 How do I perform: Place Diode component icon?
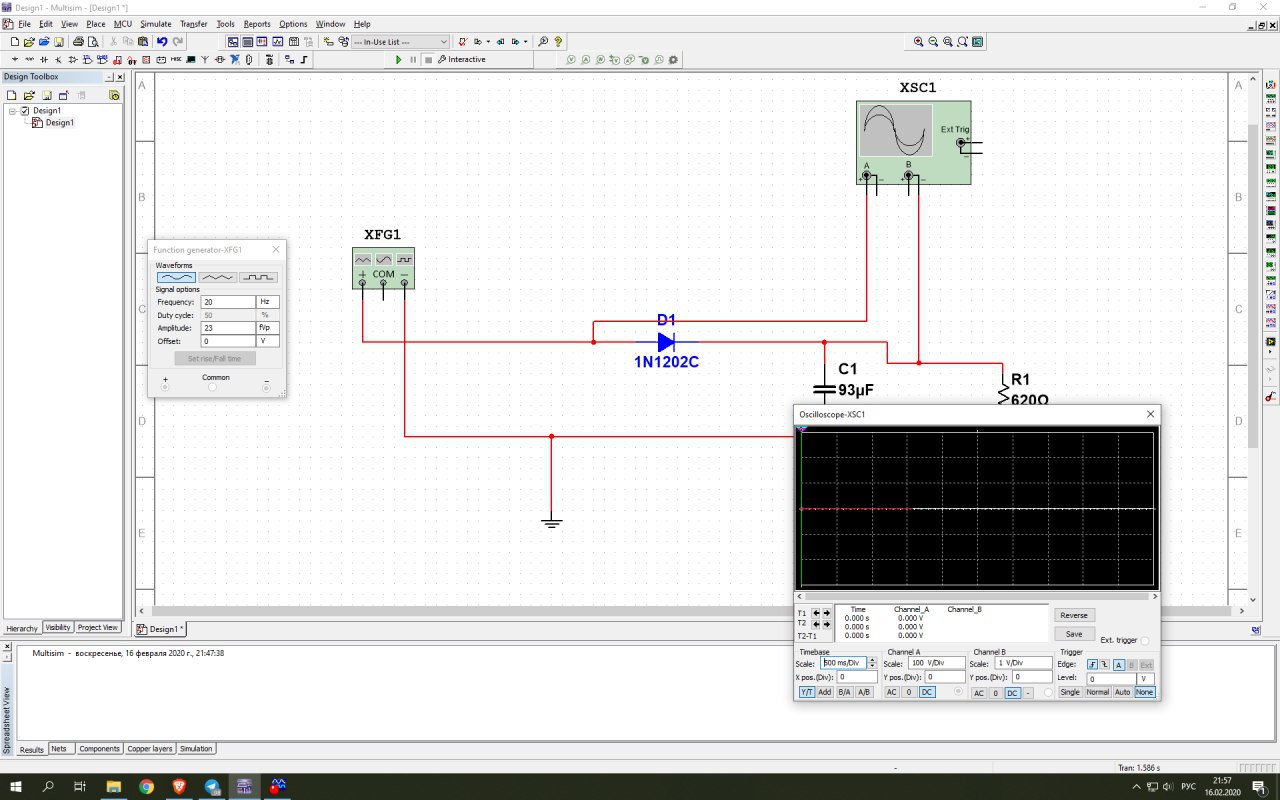(x=44, y=60)
